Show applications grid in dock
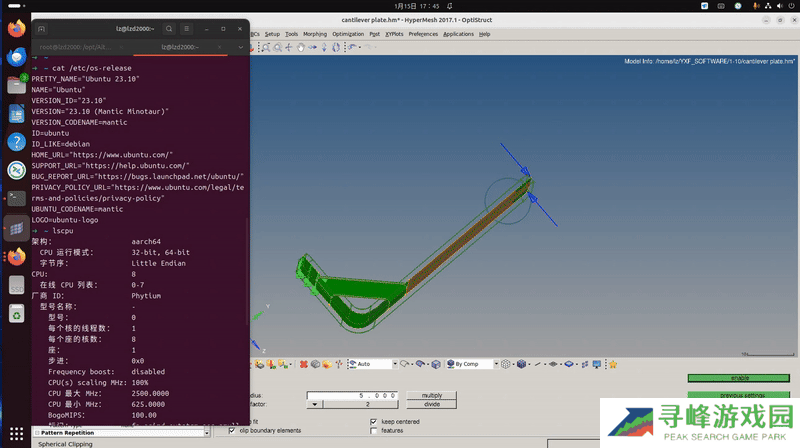The height and width of the screenshot is (448, 800). click(x=16, y=434)
